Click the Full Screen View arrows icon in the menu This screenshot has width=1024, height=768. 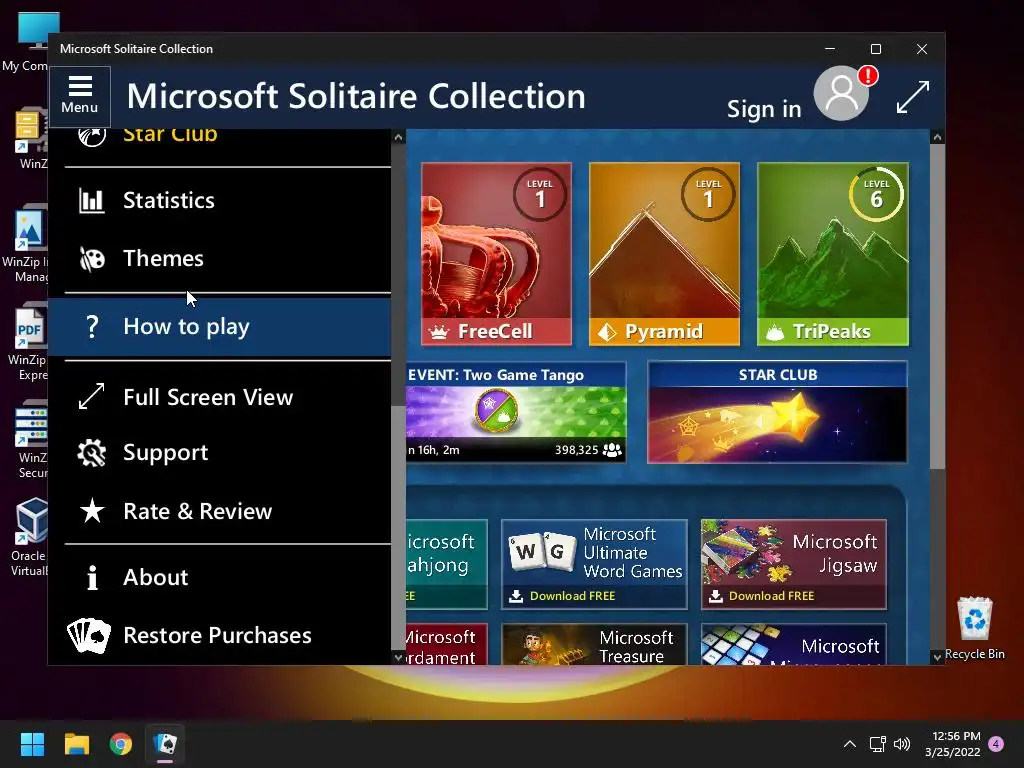pyautogui.click(x=91, y=396)
